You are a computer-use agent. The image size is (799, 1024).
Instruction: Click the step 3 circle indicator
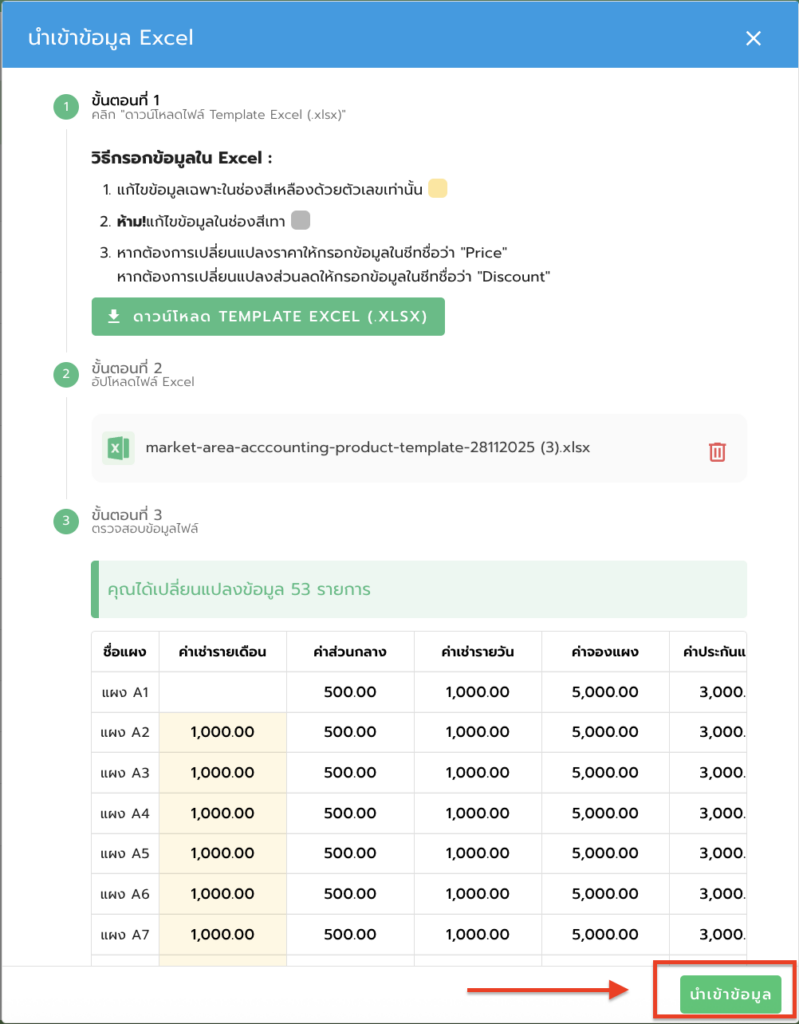[66, 521]
